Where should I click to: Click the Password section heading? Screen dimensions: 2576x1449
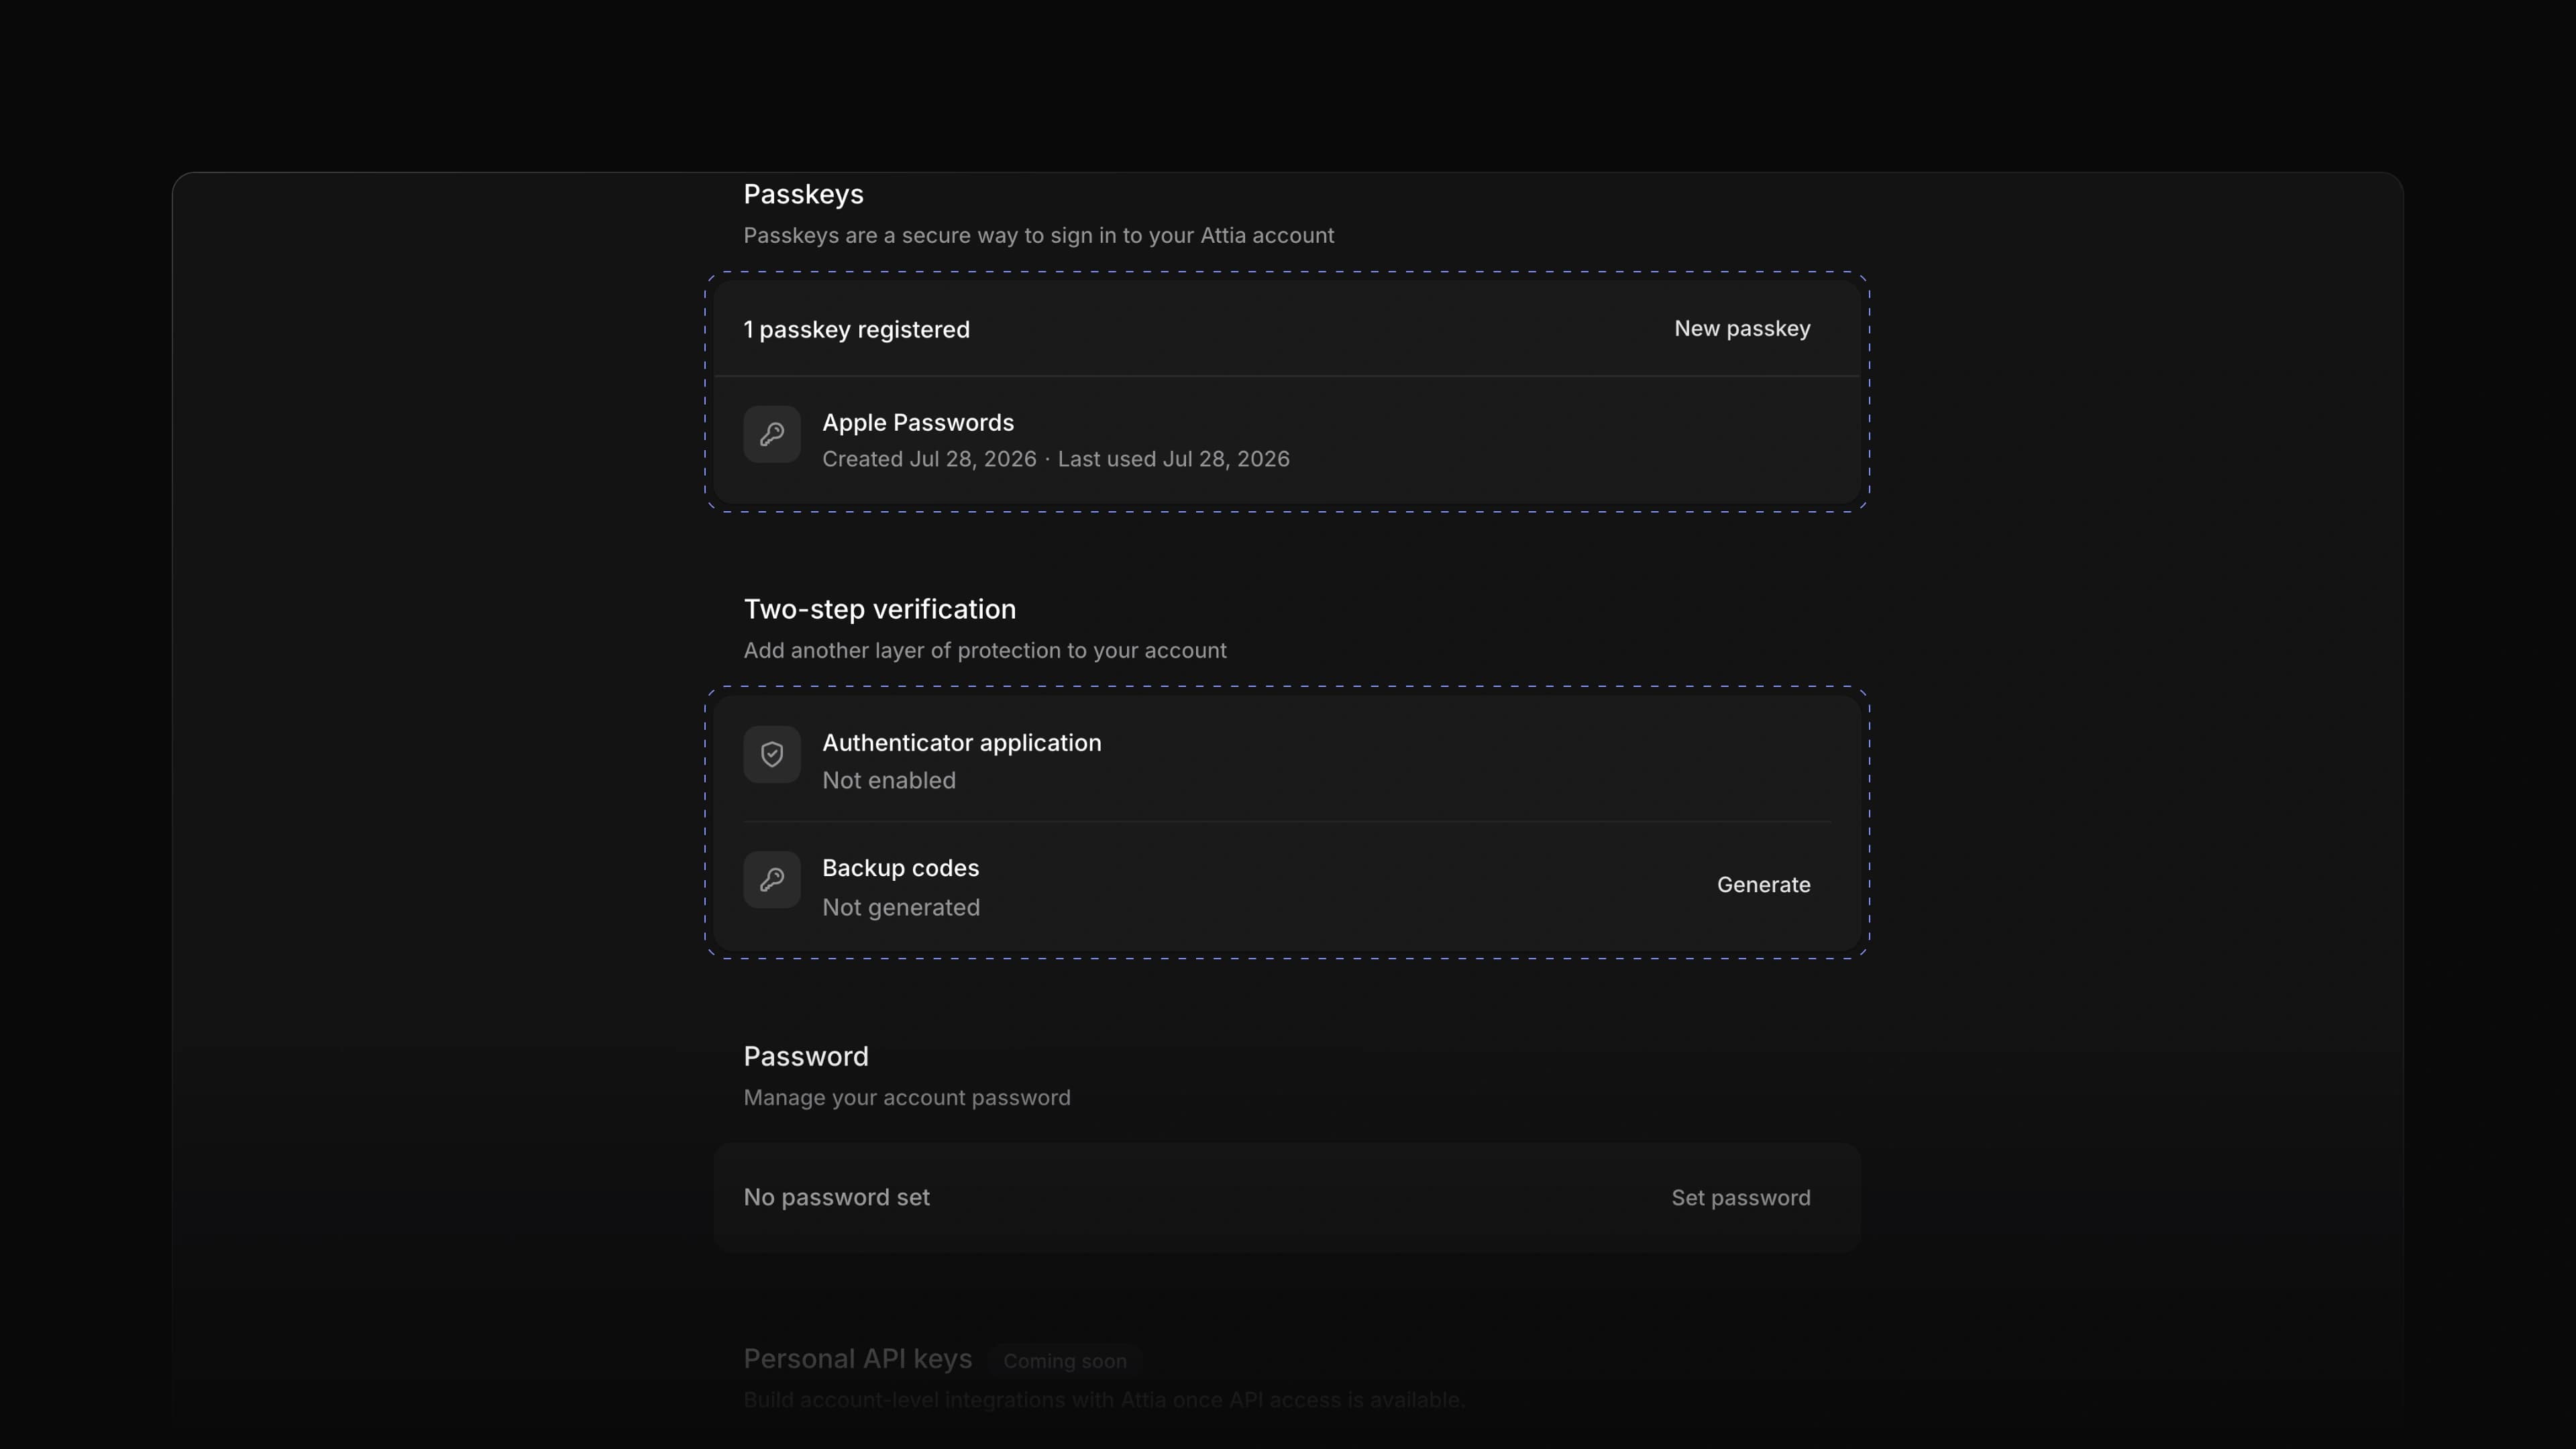tap(805, 1057)
